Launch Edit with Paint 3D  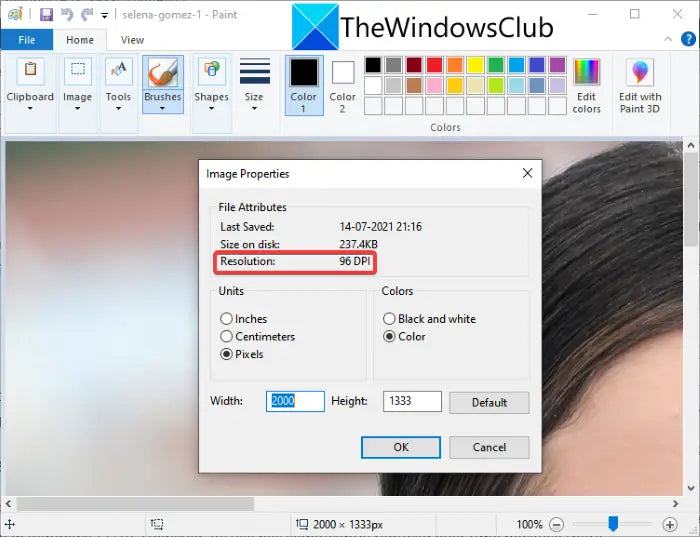[640, 85]
